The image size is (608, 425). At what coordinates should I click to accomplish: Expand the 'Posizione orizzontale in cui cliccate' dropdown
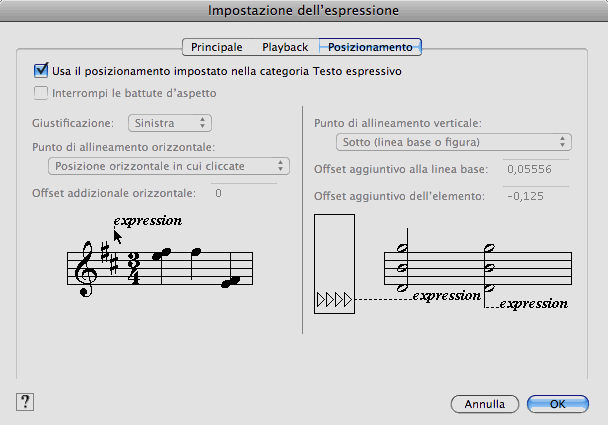(169, 165)
